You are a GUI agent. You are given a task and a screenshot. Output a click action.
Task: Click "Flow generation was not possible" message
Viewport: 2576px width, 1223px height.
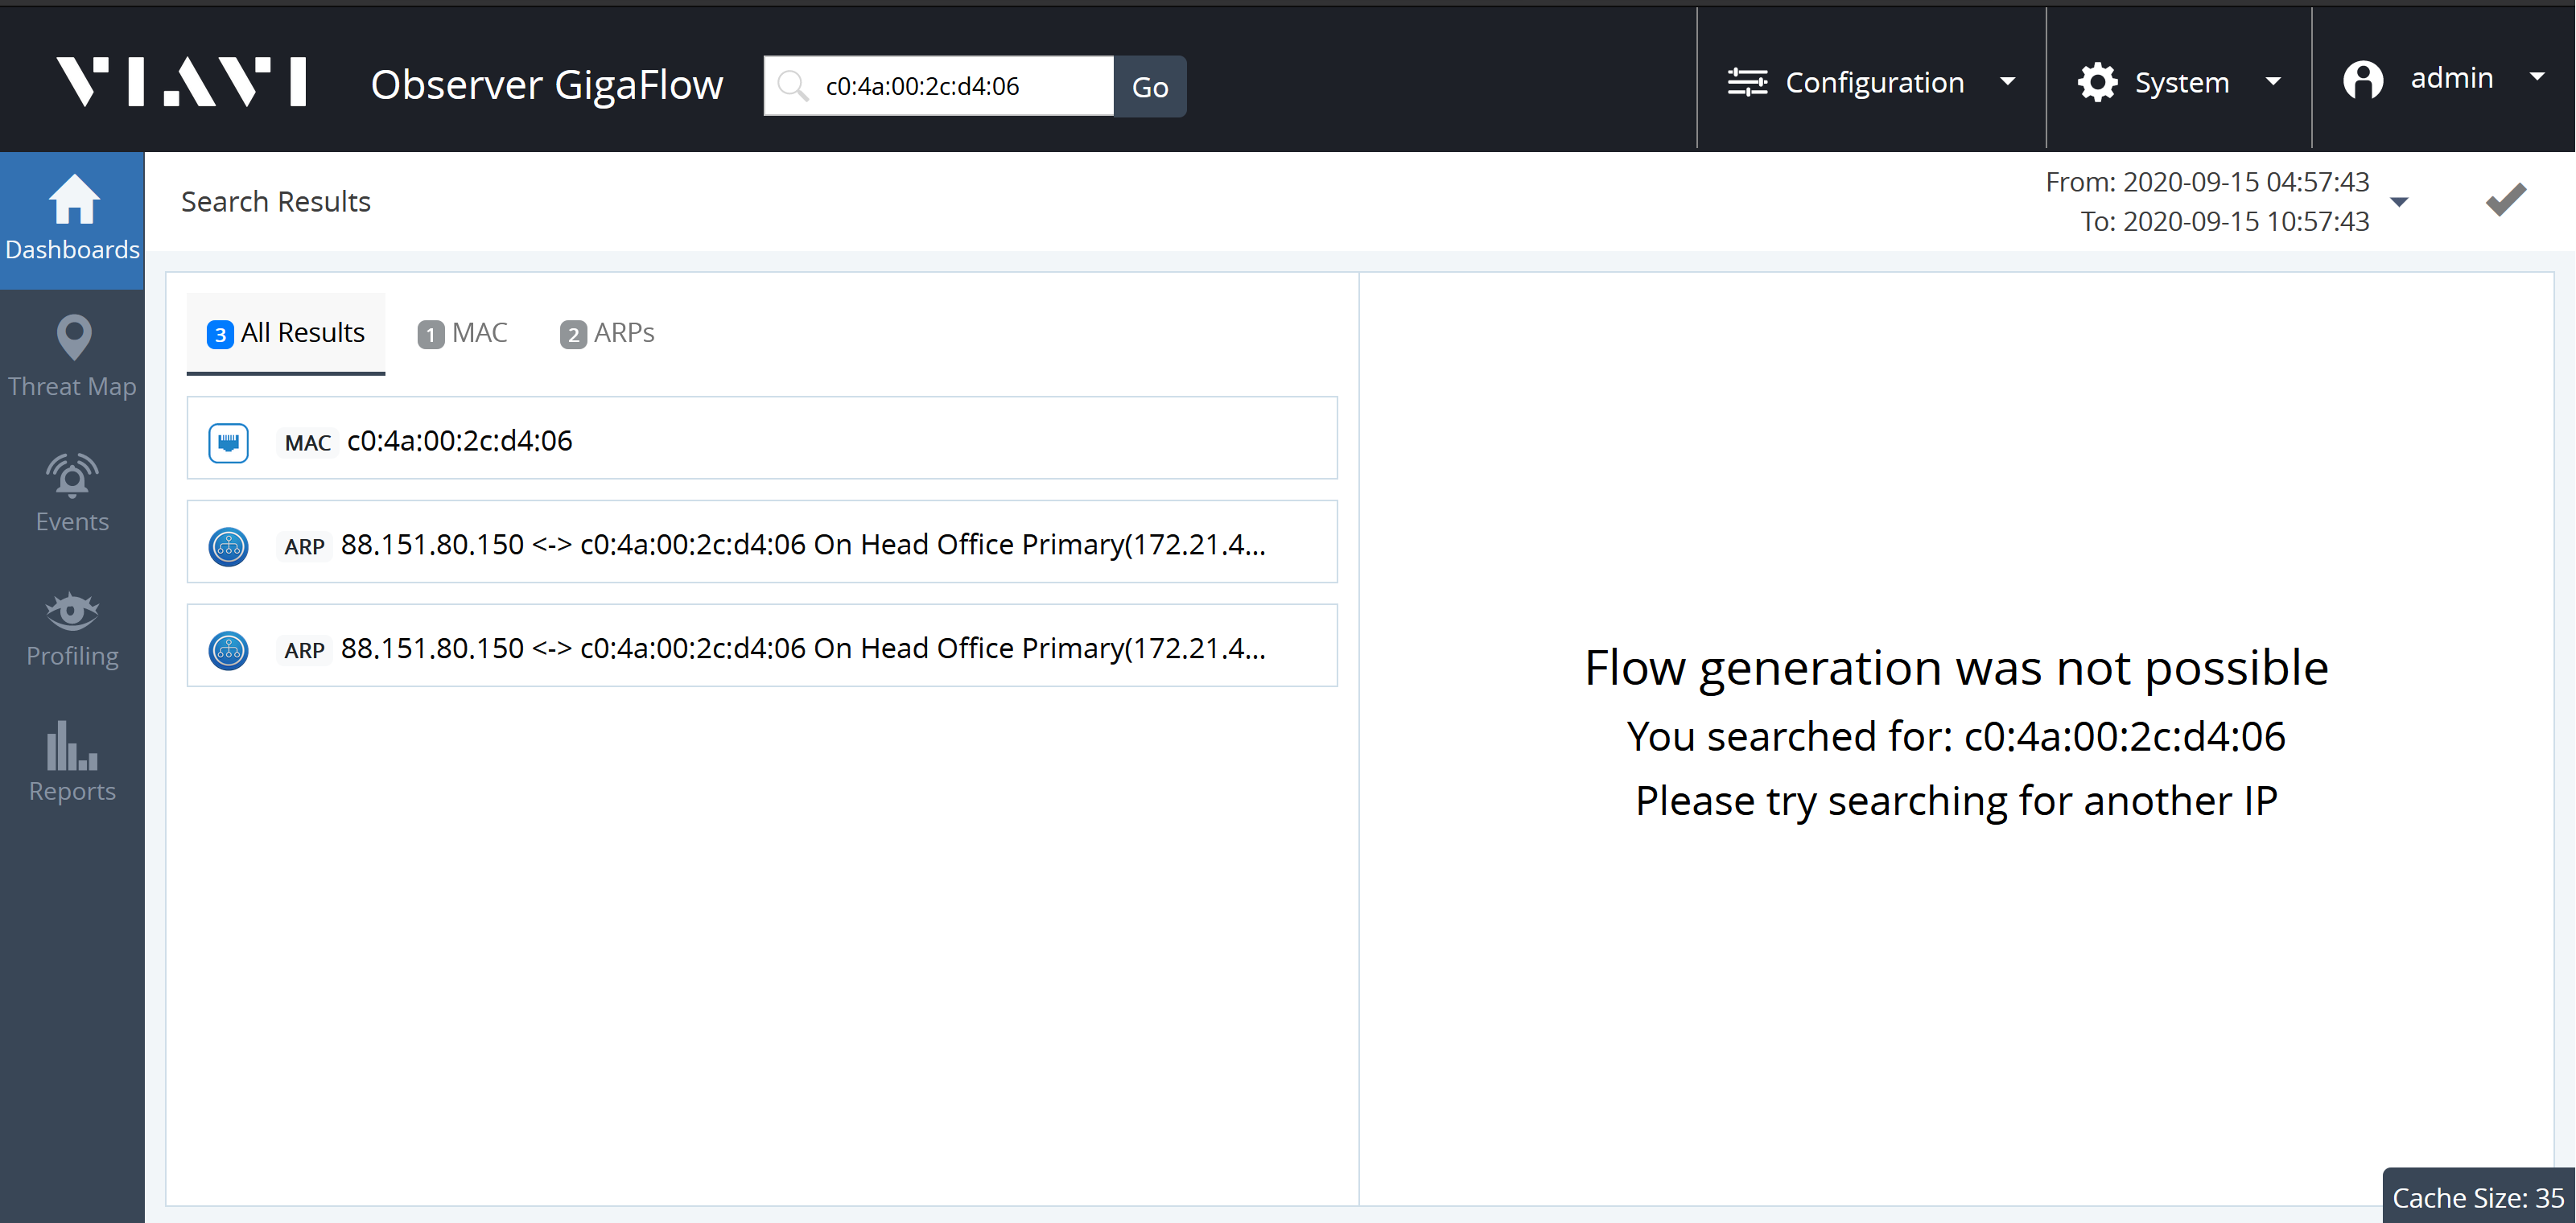[1956, 668]
